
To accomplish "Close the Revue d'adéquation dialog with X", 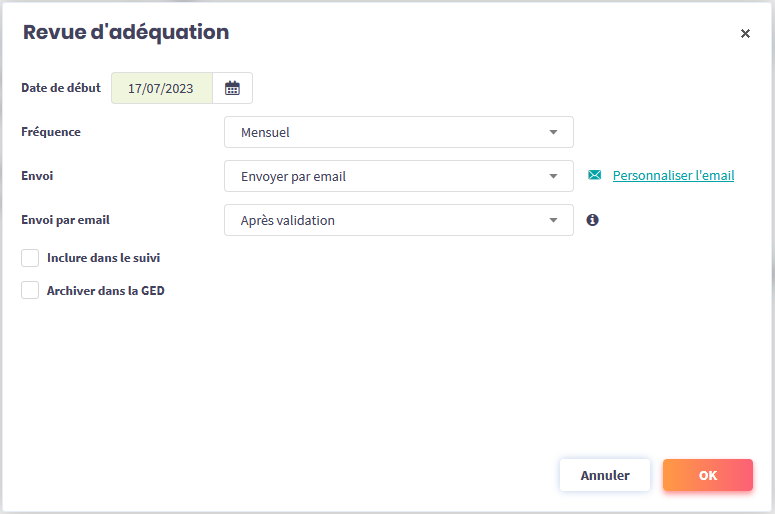I will click(x=745, y=33).
